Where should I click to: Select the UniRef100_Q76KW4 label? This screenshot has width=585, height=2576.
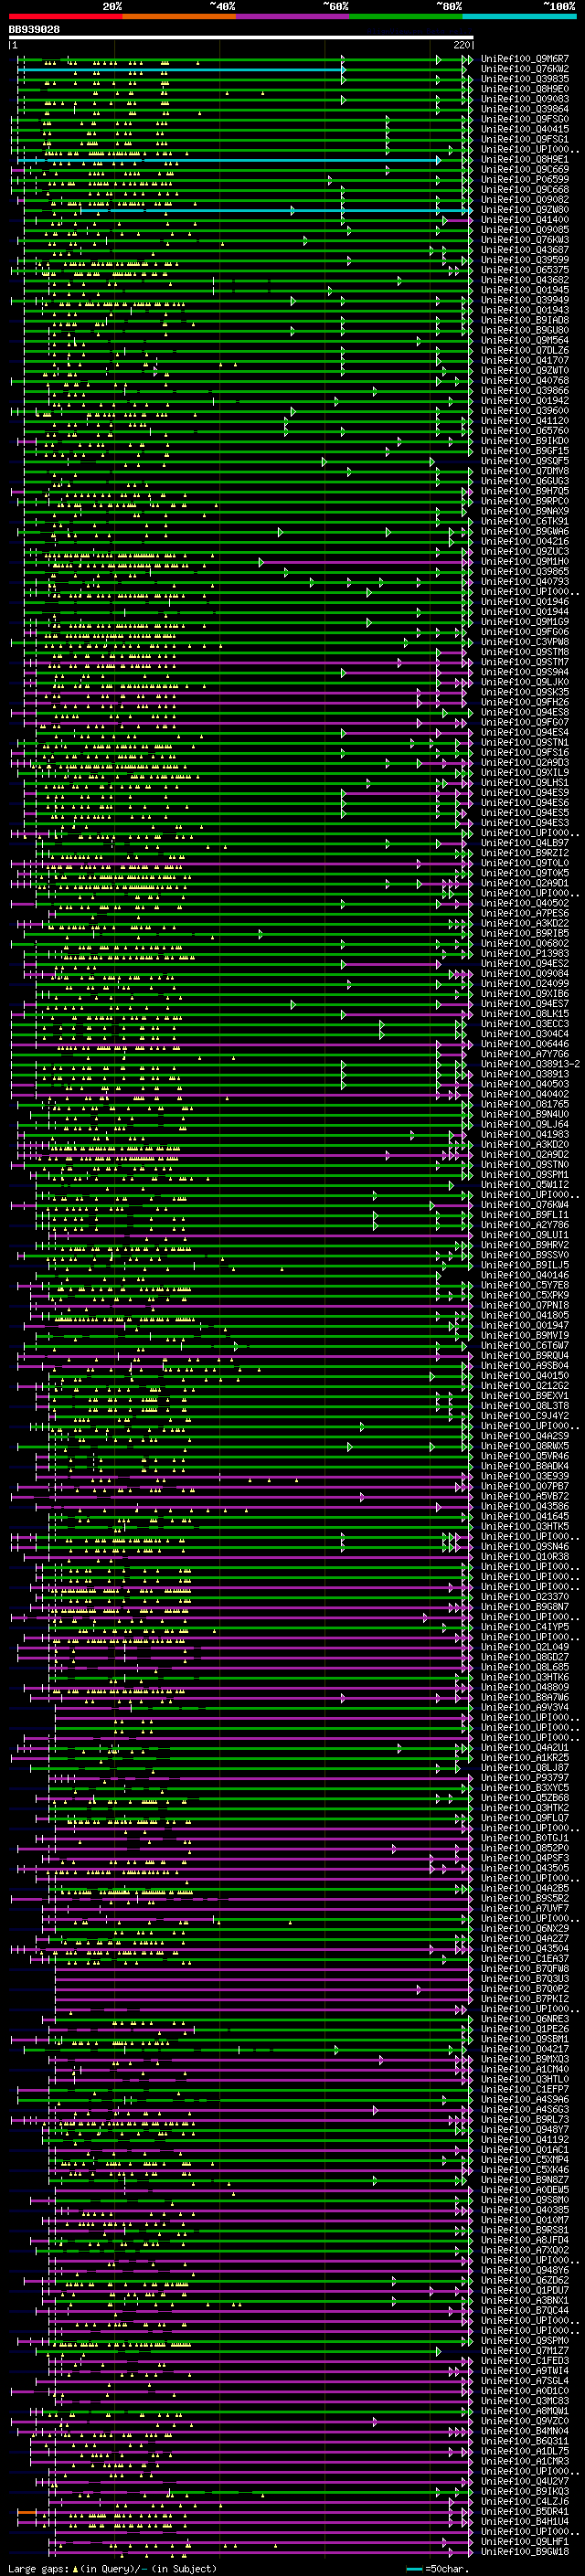click(525, 1205)
